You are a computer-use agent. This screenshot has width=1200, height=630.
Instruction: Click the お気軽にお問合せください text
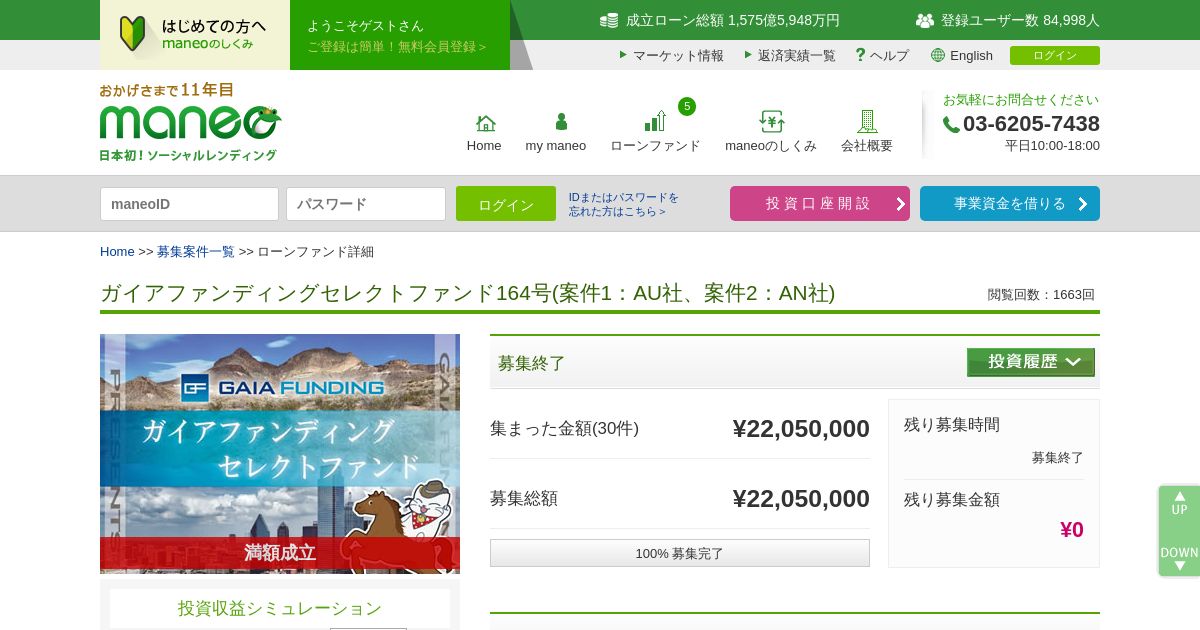click(x=1021, y=100)
